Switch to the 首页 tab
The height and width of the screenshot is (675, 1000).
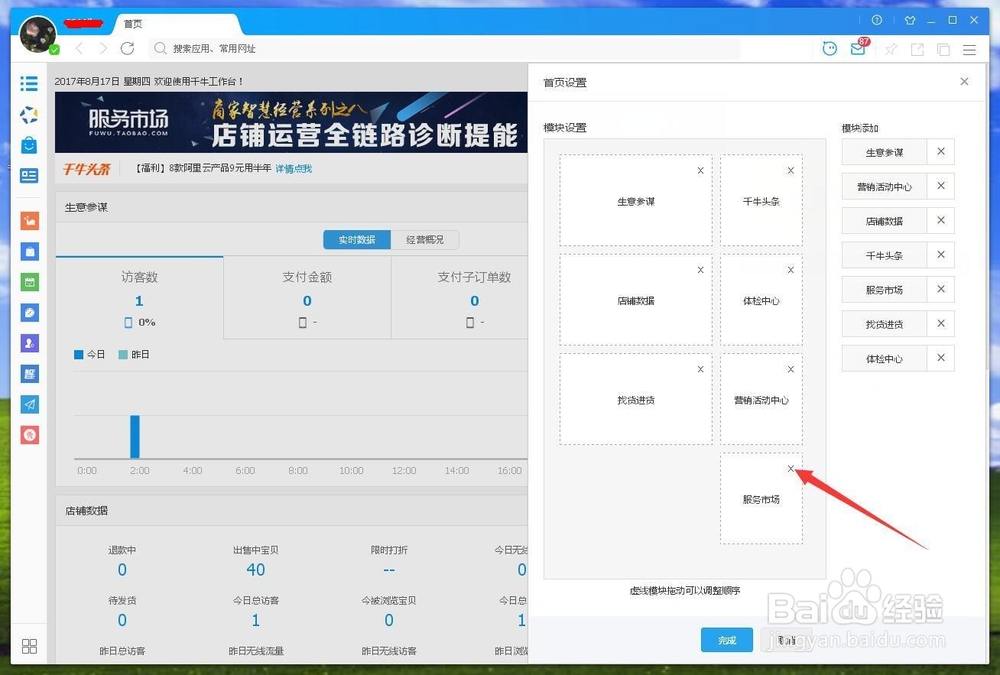click(133, 24)
